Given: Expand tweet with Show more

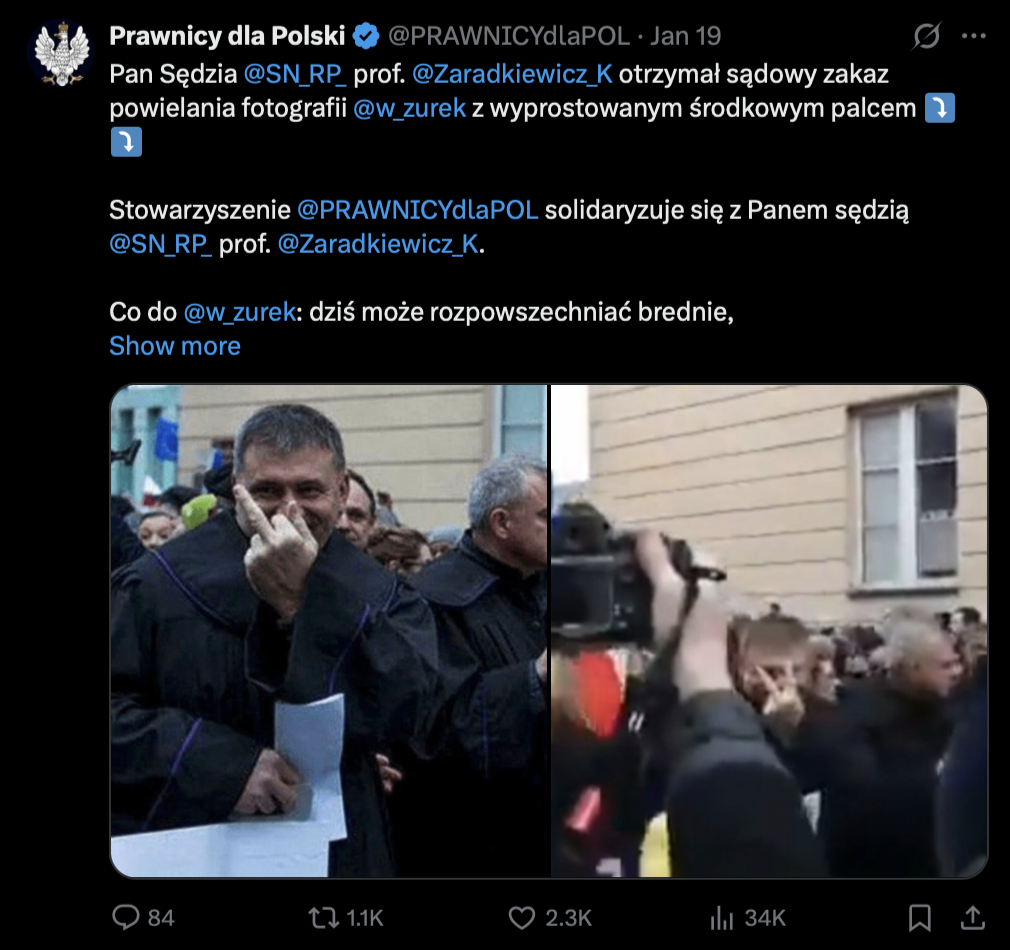Looking at the screenshot, I should coord(175,346).
